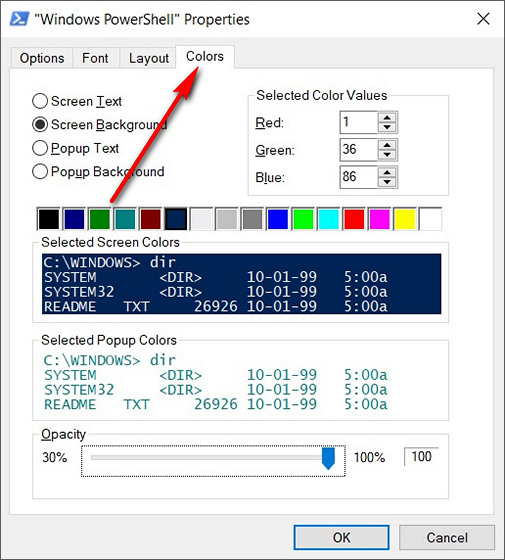Pick the dark red (maroon) swatch
The width and height of the screenshot is (505, 560).
point(150,219)
